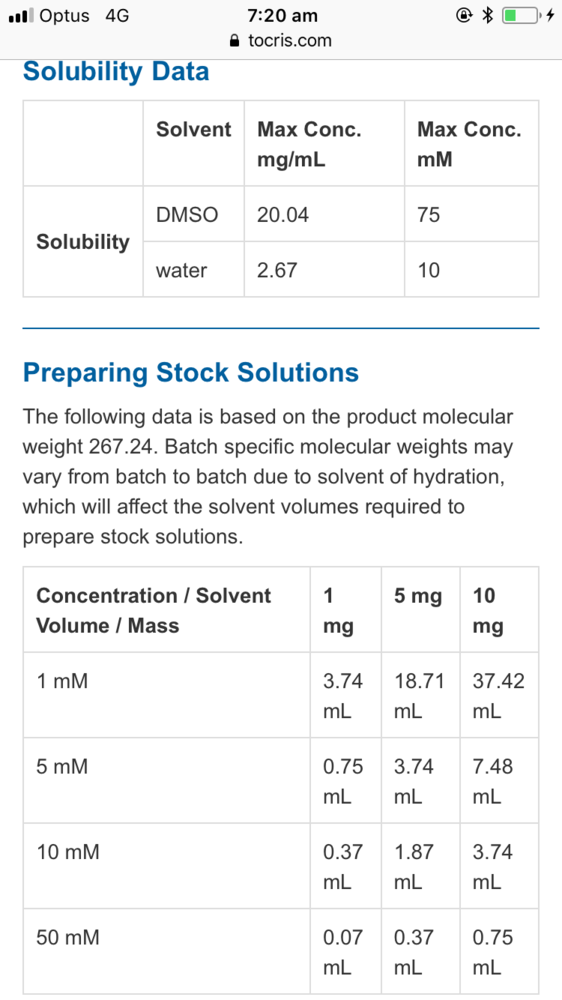Select the Solubility Data heading
562x1000 pixels.
point(116,71)
